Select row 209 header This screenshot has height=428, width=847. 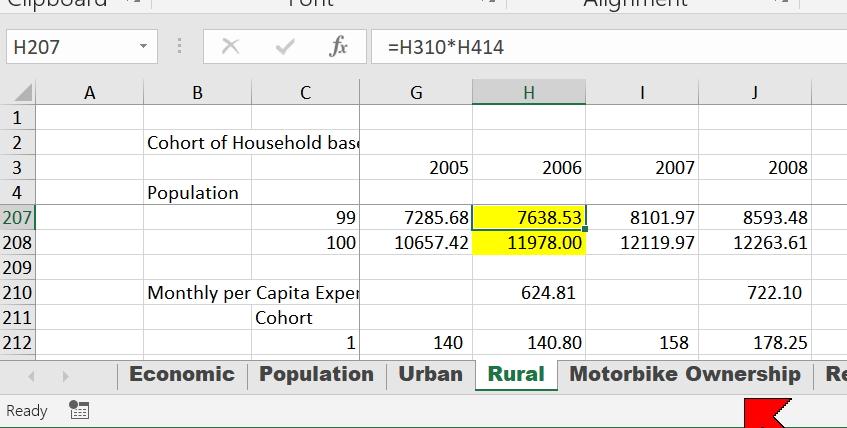click(x=17, y=267)
